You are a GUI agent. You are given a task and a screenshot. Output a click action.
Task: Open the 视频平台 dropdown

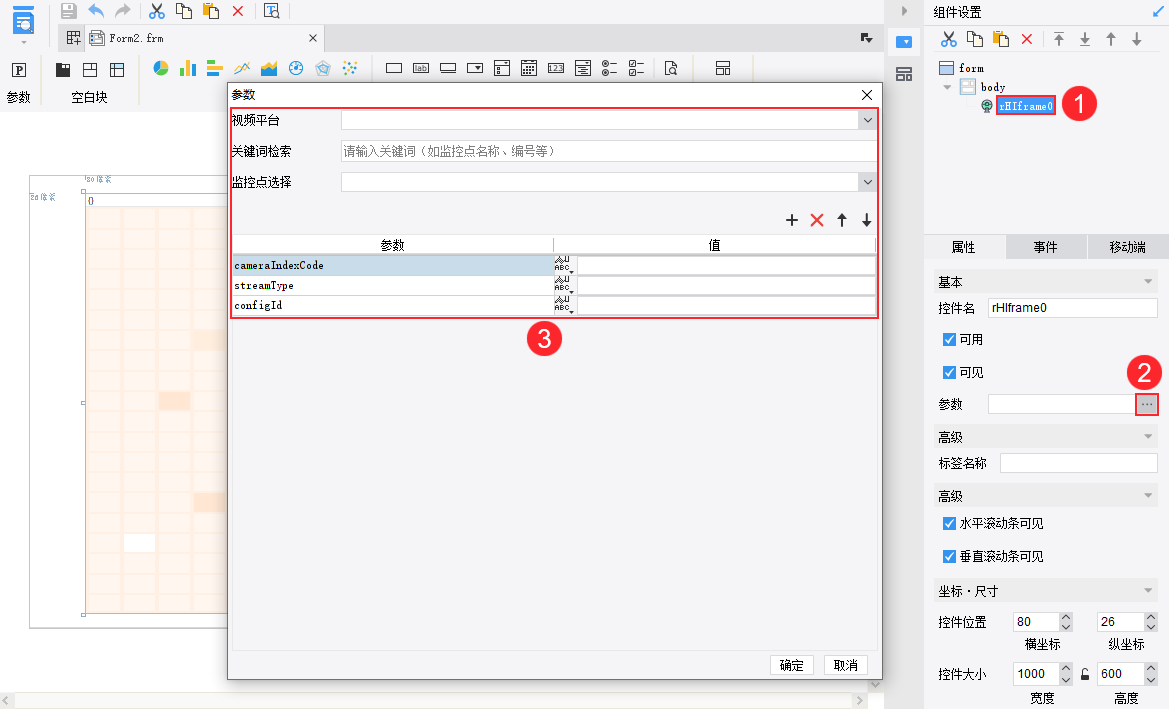(868, 120)
